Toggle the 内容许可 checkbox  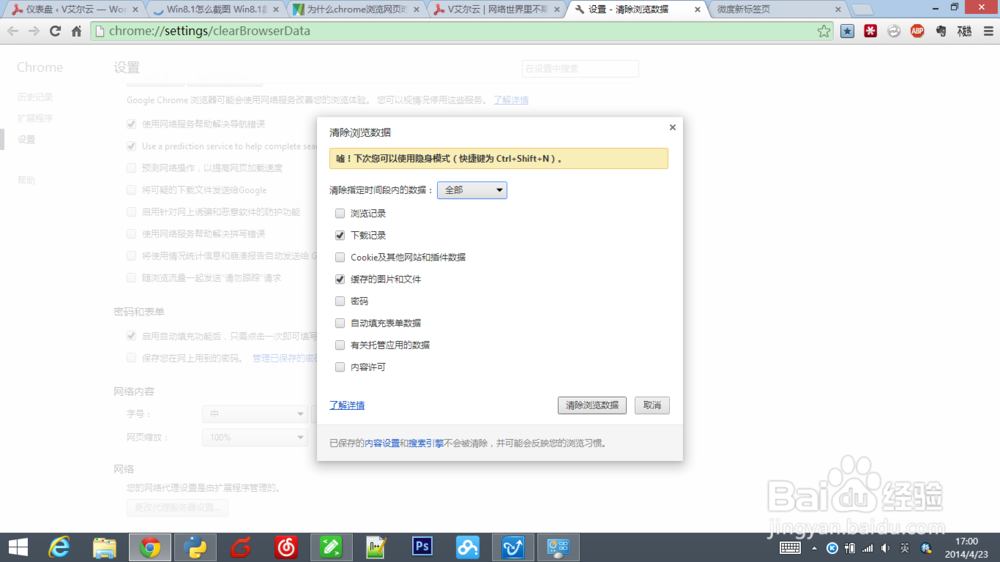(x=340, y=367)
